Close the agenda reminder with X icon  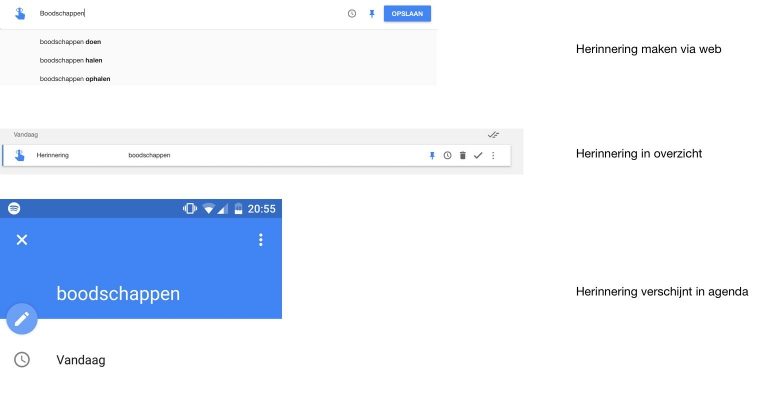click(x=22, y=240)
